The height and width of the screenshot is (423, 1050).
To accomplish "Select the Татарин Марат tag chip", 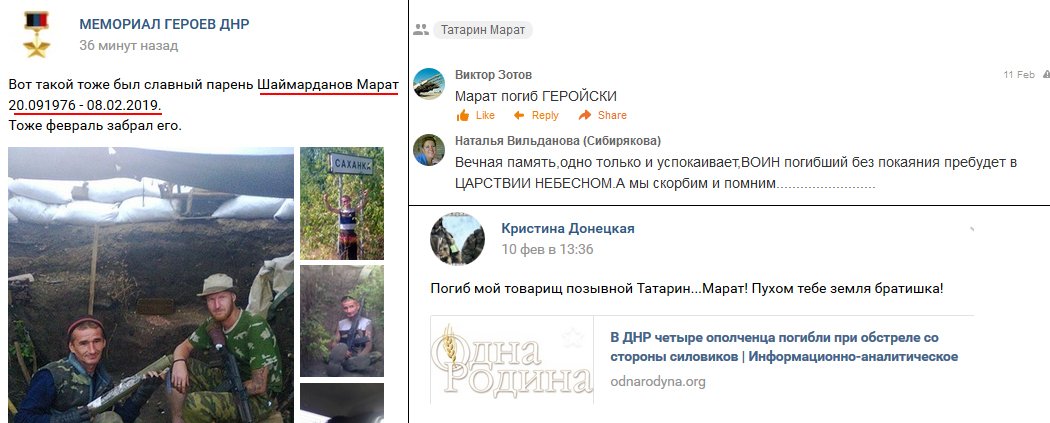I will click(x=483, y=30).
